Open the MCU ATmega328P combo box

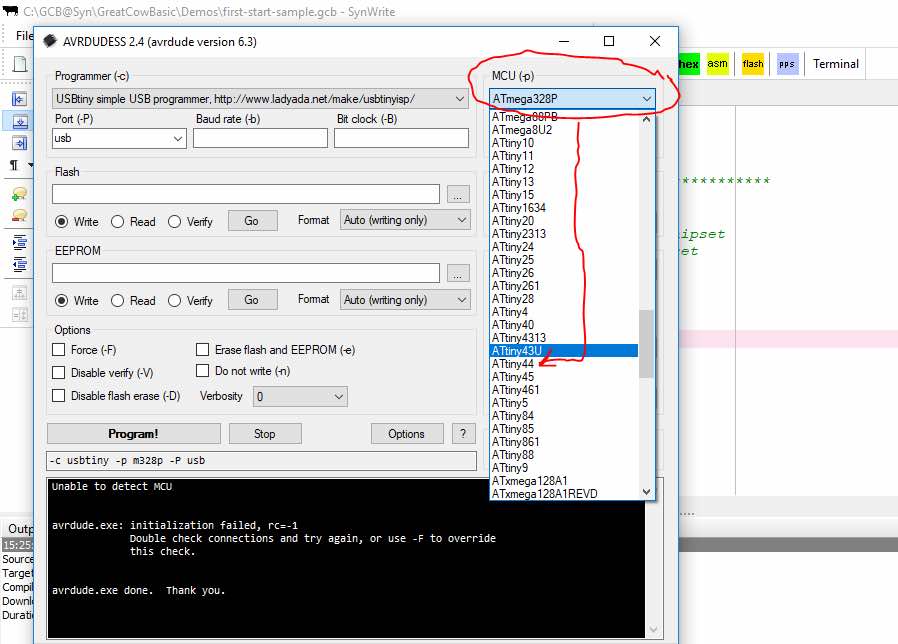click(572, 99)
